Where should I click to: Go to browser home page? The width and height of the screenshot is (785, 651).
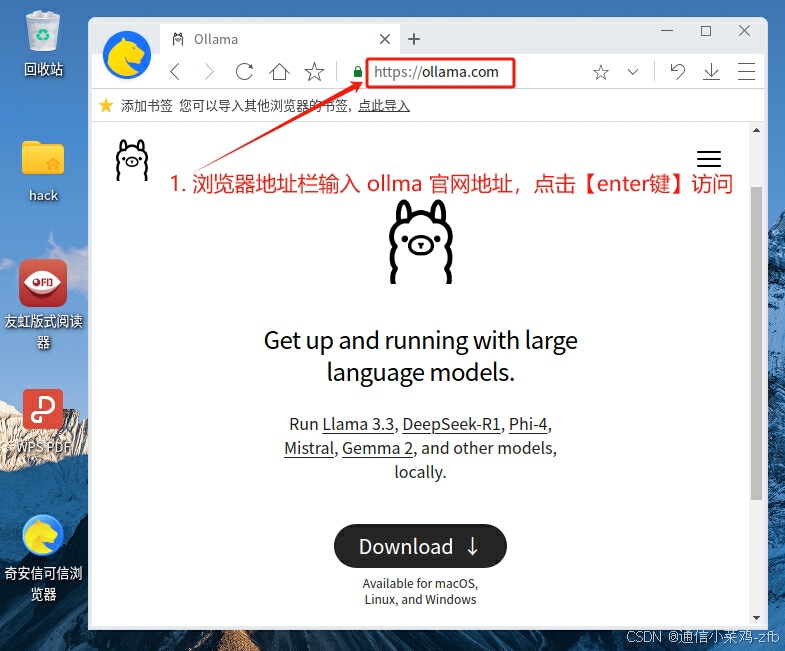pyautogui.click(x=279, y=72)
